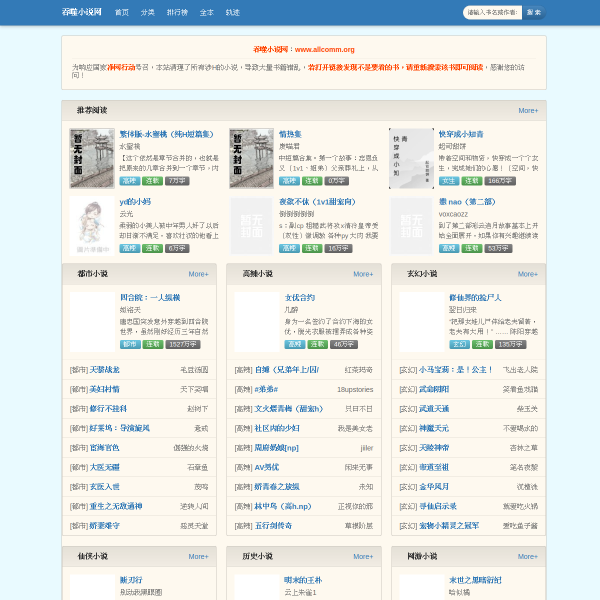This screenshot has height=600, width=600.
Task: Open the 排行榜 navigation item
Action: click(177, 13)
